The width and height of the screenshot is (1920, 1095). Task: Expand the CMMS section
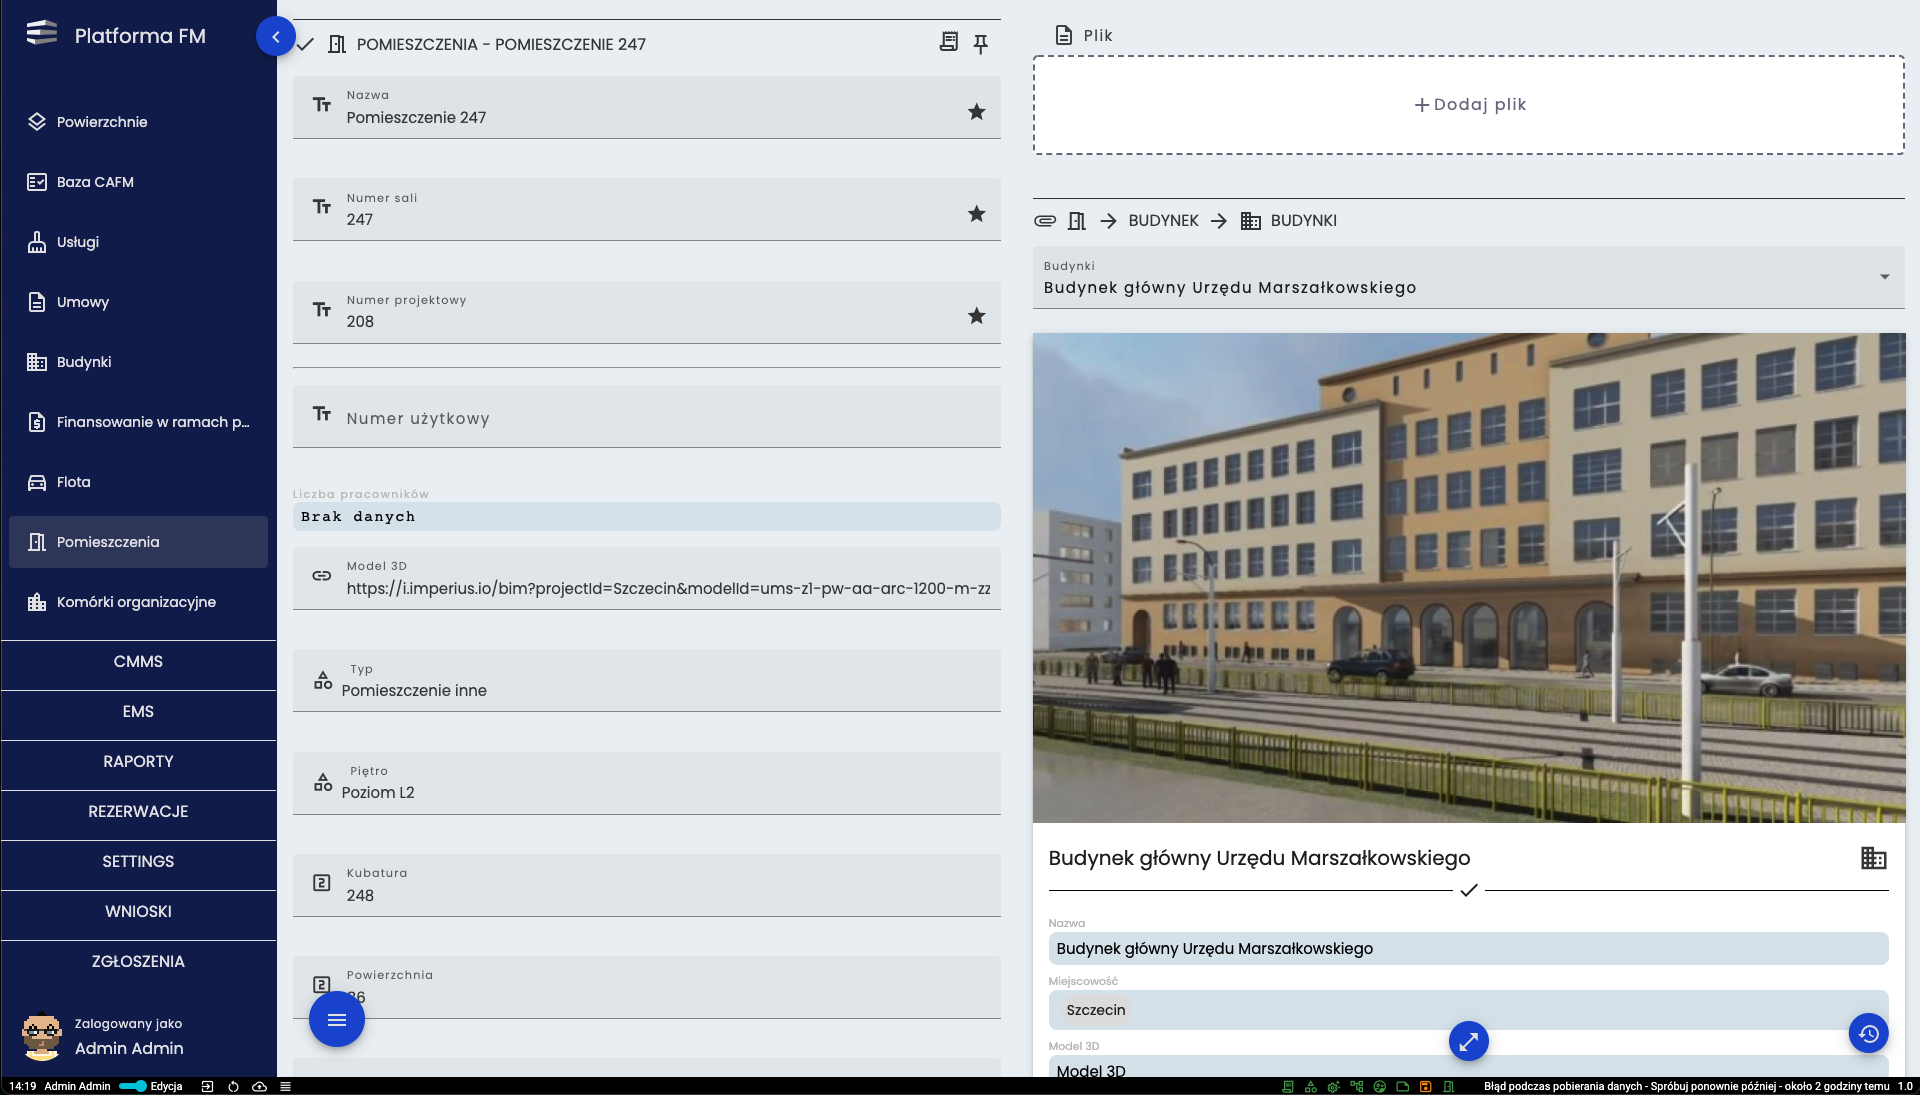pyautogui.click(x=138, y=662)
